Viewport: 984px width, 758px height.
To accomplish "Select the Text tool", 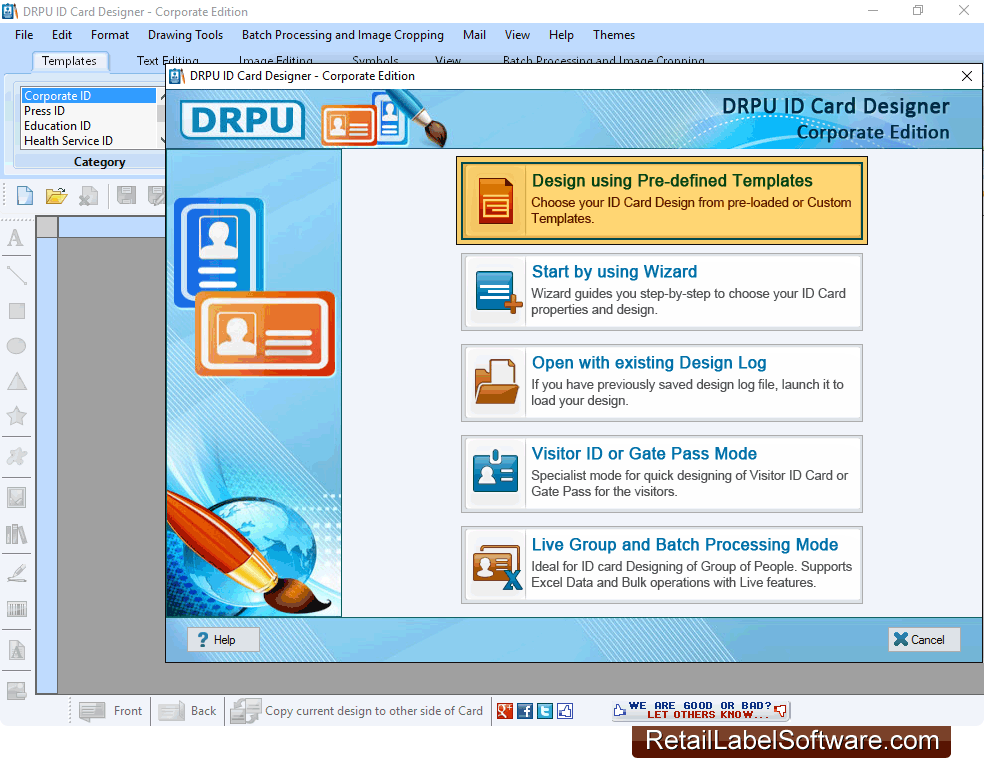I will [15, 238].
